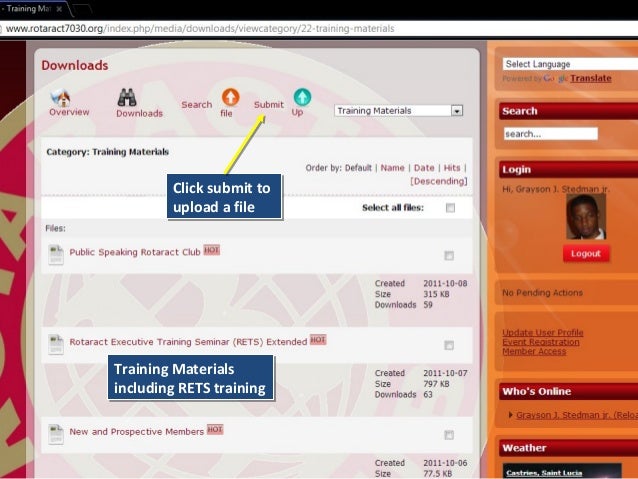Click the Default order text
Screen dimensions: 638x479
coord(358,168)
